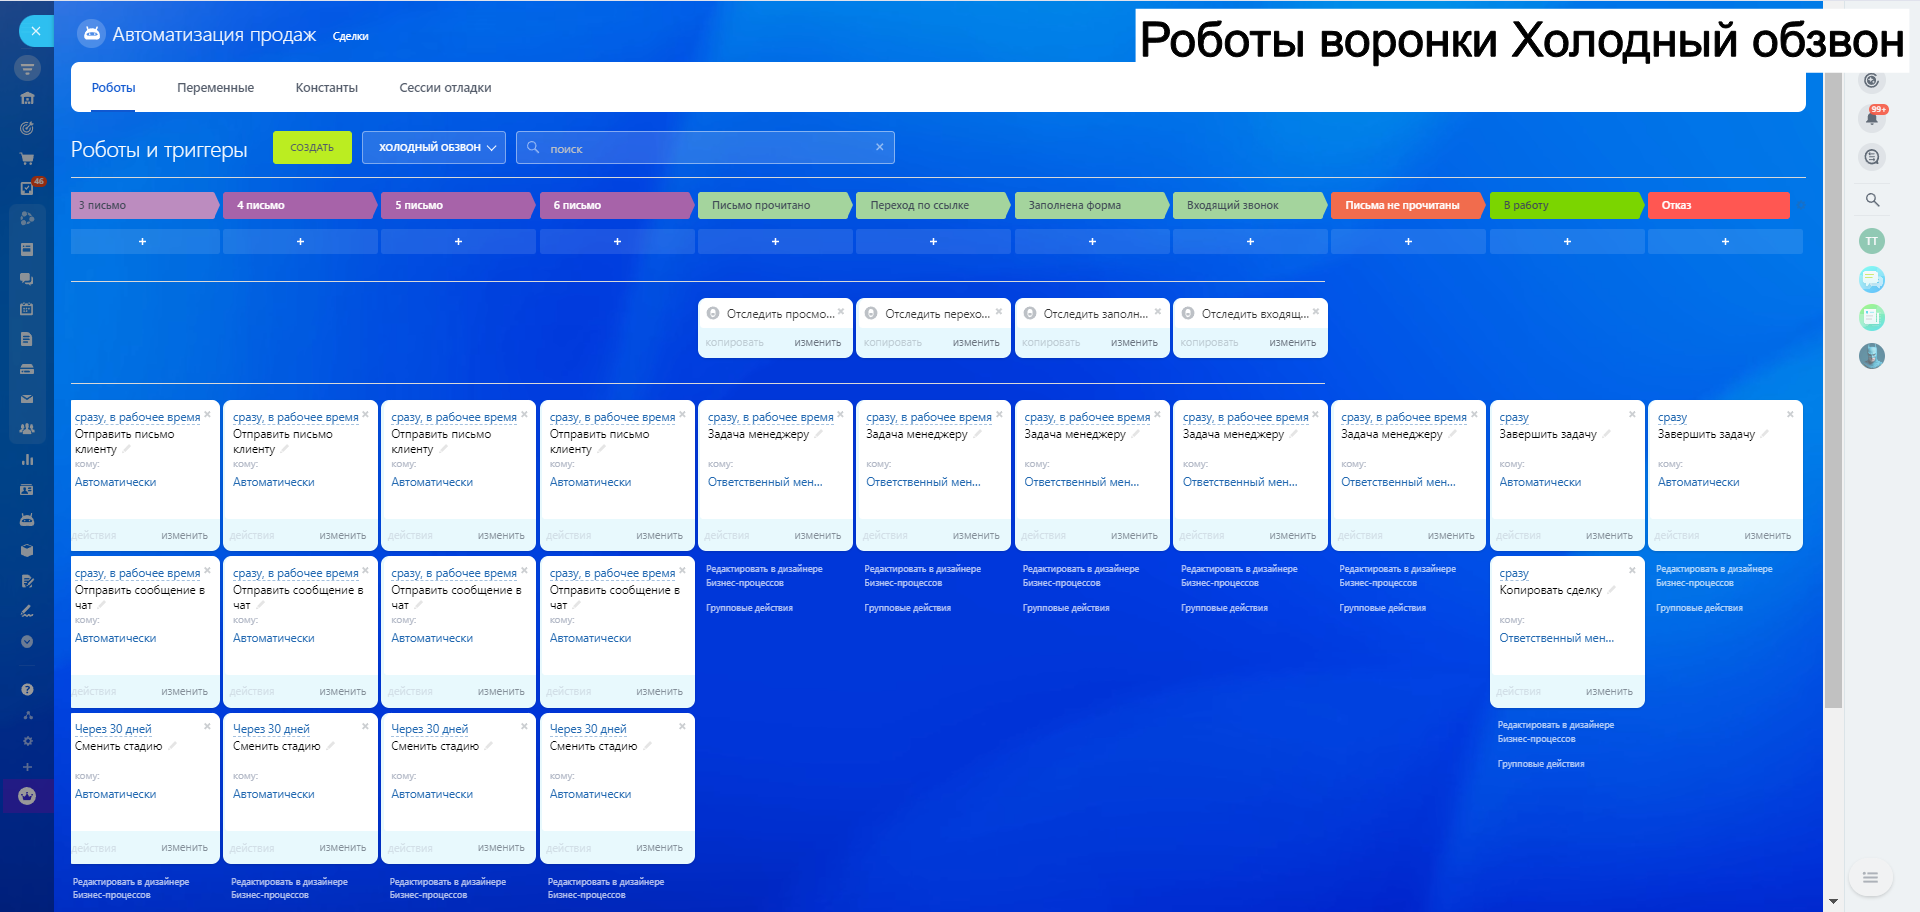Clear the search field with the X

(880, 147)
